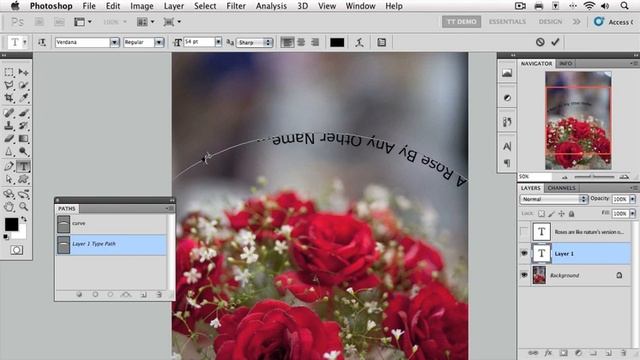
Task: Open the Arrange Documents dropdown
Action: (x=145, y=22)
